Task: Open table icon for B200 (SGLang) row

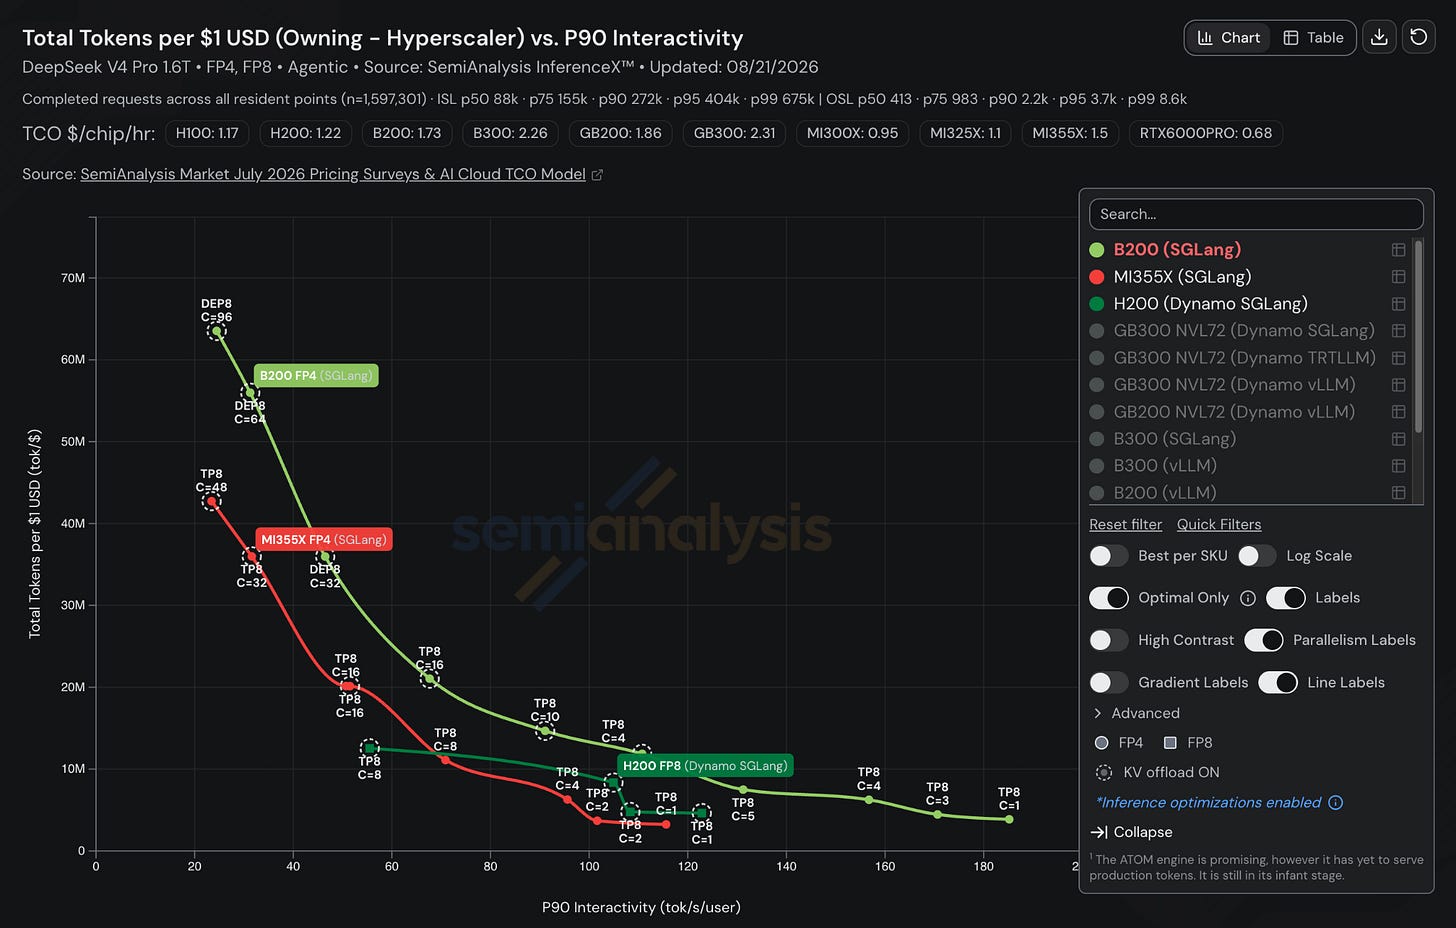Action: click(x=1398, y=250)
